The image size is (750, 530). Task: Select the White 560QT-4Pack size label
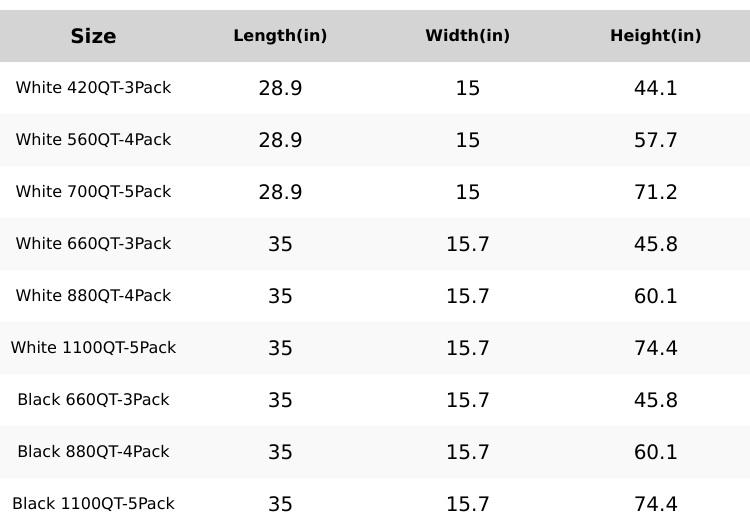point(93,140)
